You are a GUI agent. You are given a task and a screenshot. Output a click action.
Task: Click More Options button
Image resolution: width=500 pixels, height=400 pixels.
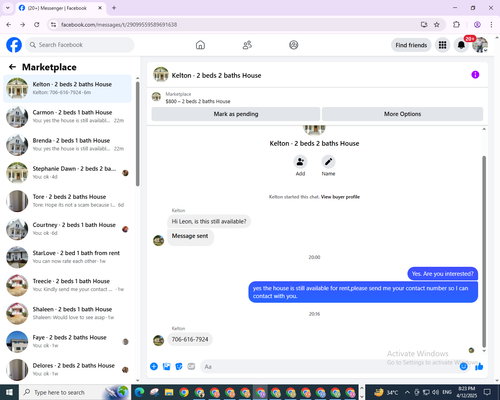pos(402,114)
